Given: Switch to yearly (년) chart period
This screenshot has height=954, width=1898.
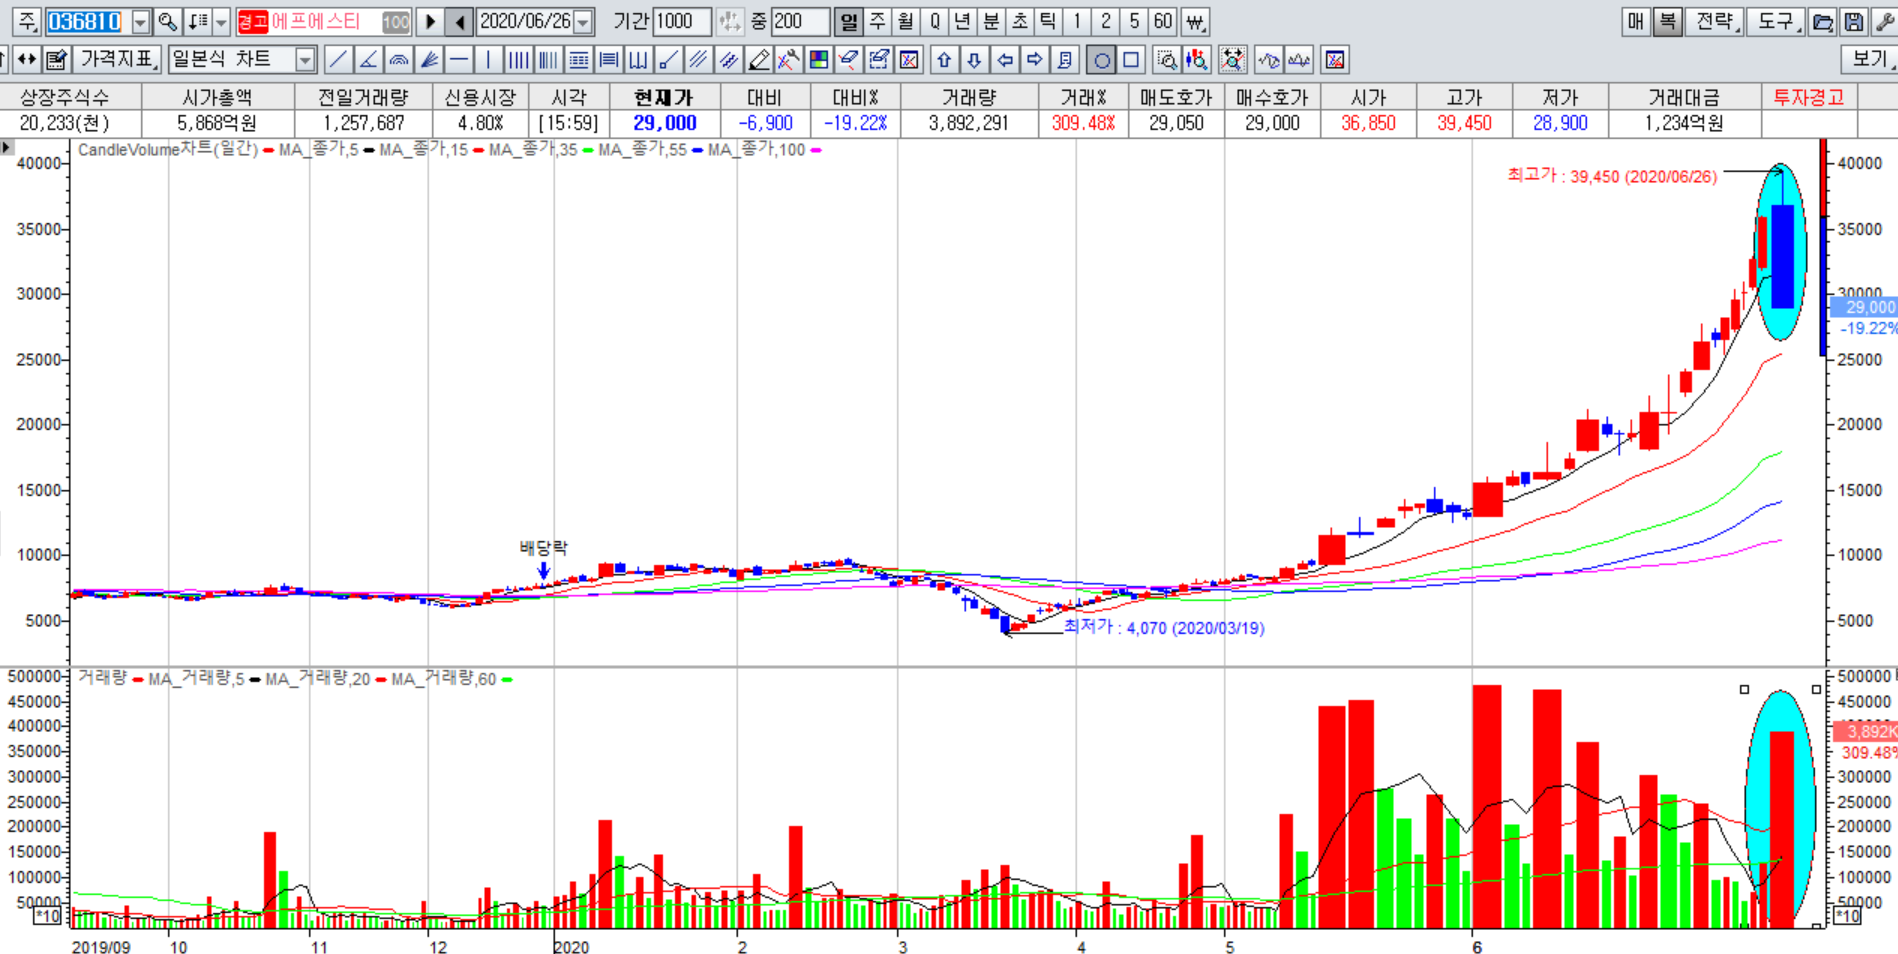Looking at the screenshot, I should tap(962, 21).
